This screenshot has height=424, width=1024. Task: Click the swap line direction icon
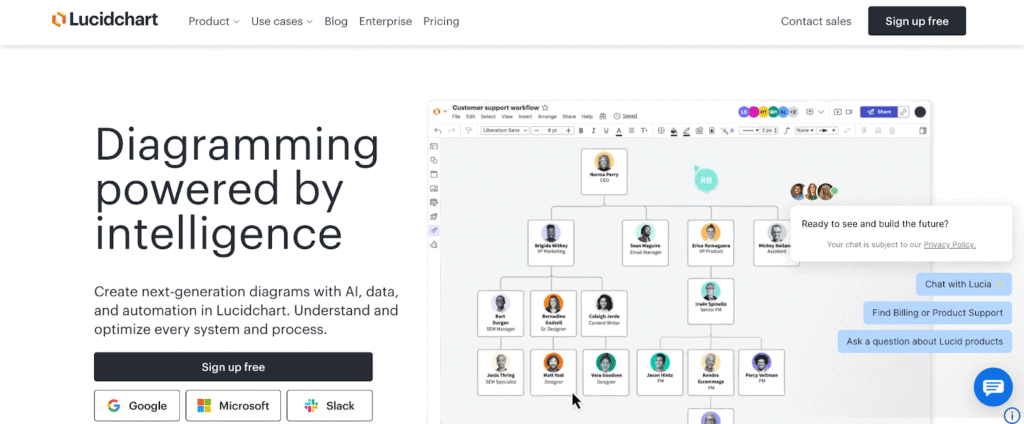tap(846, 131)
